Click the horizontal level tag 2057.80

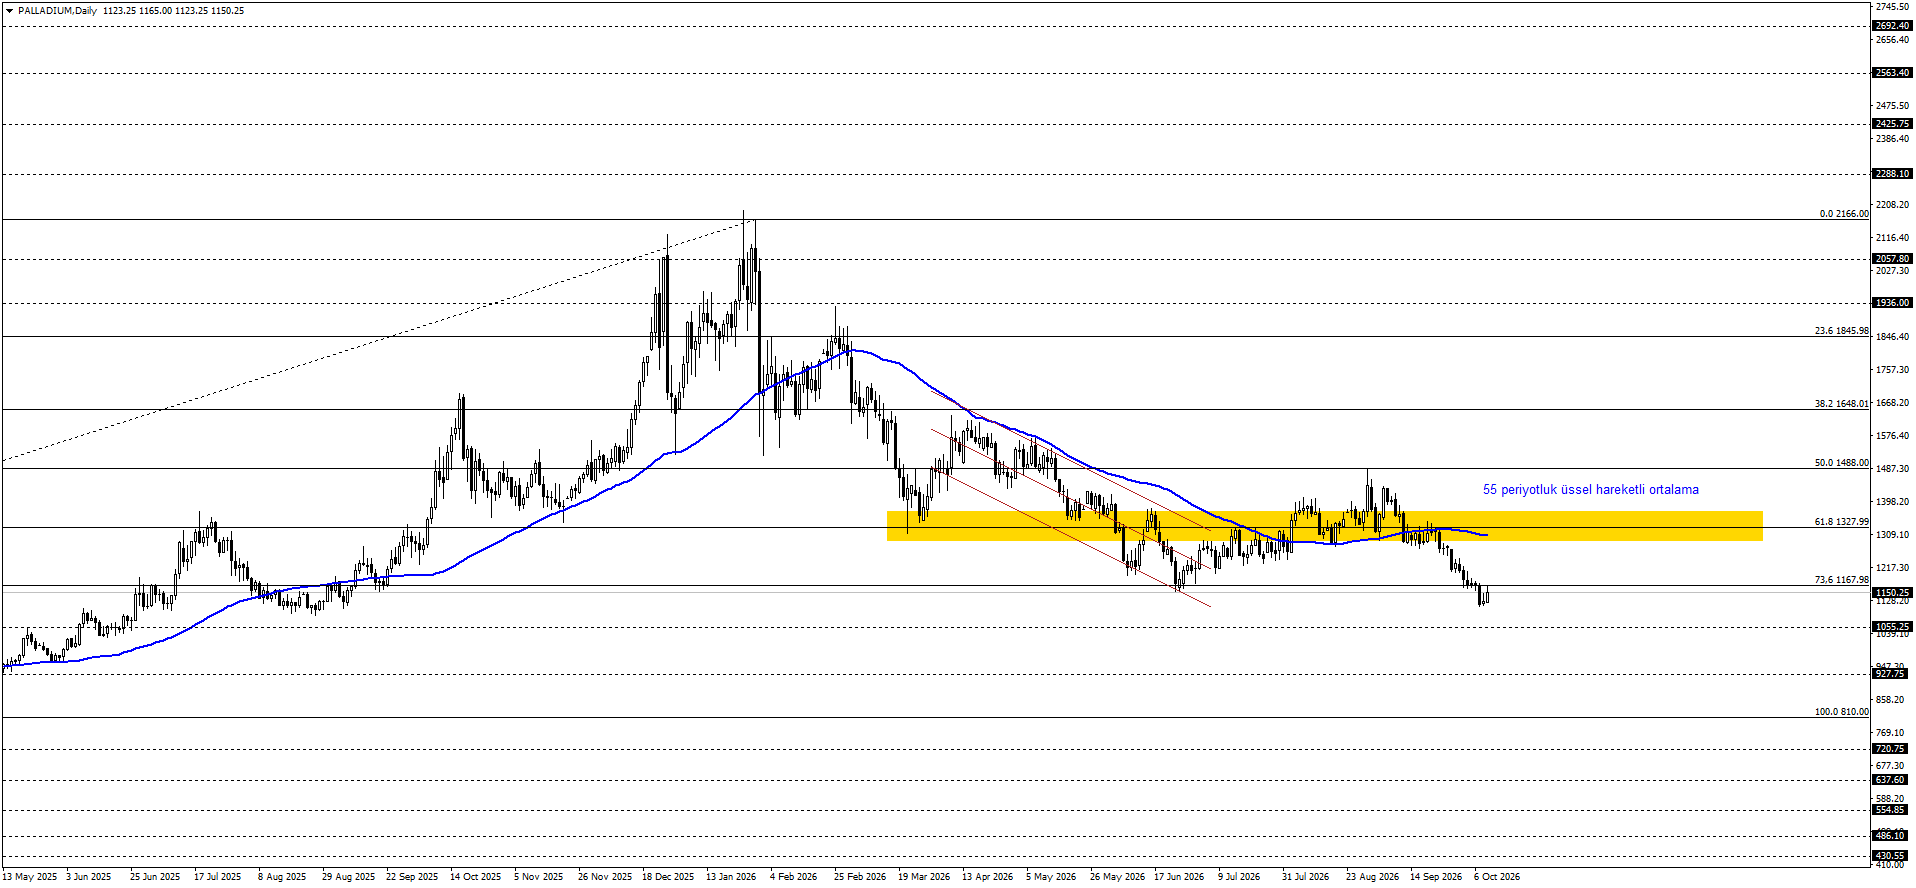click(x=1892, y=259)
